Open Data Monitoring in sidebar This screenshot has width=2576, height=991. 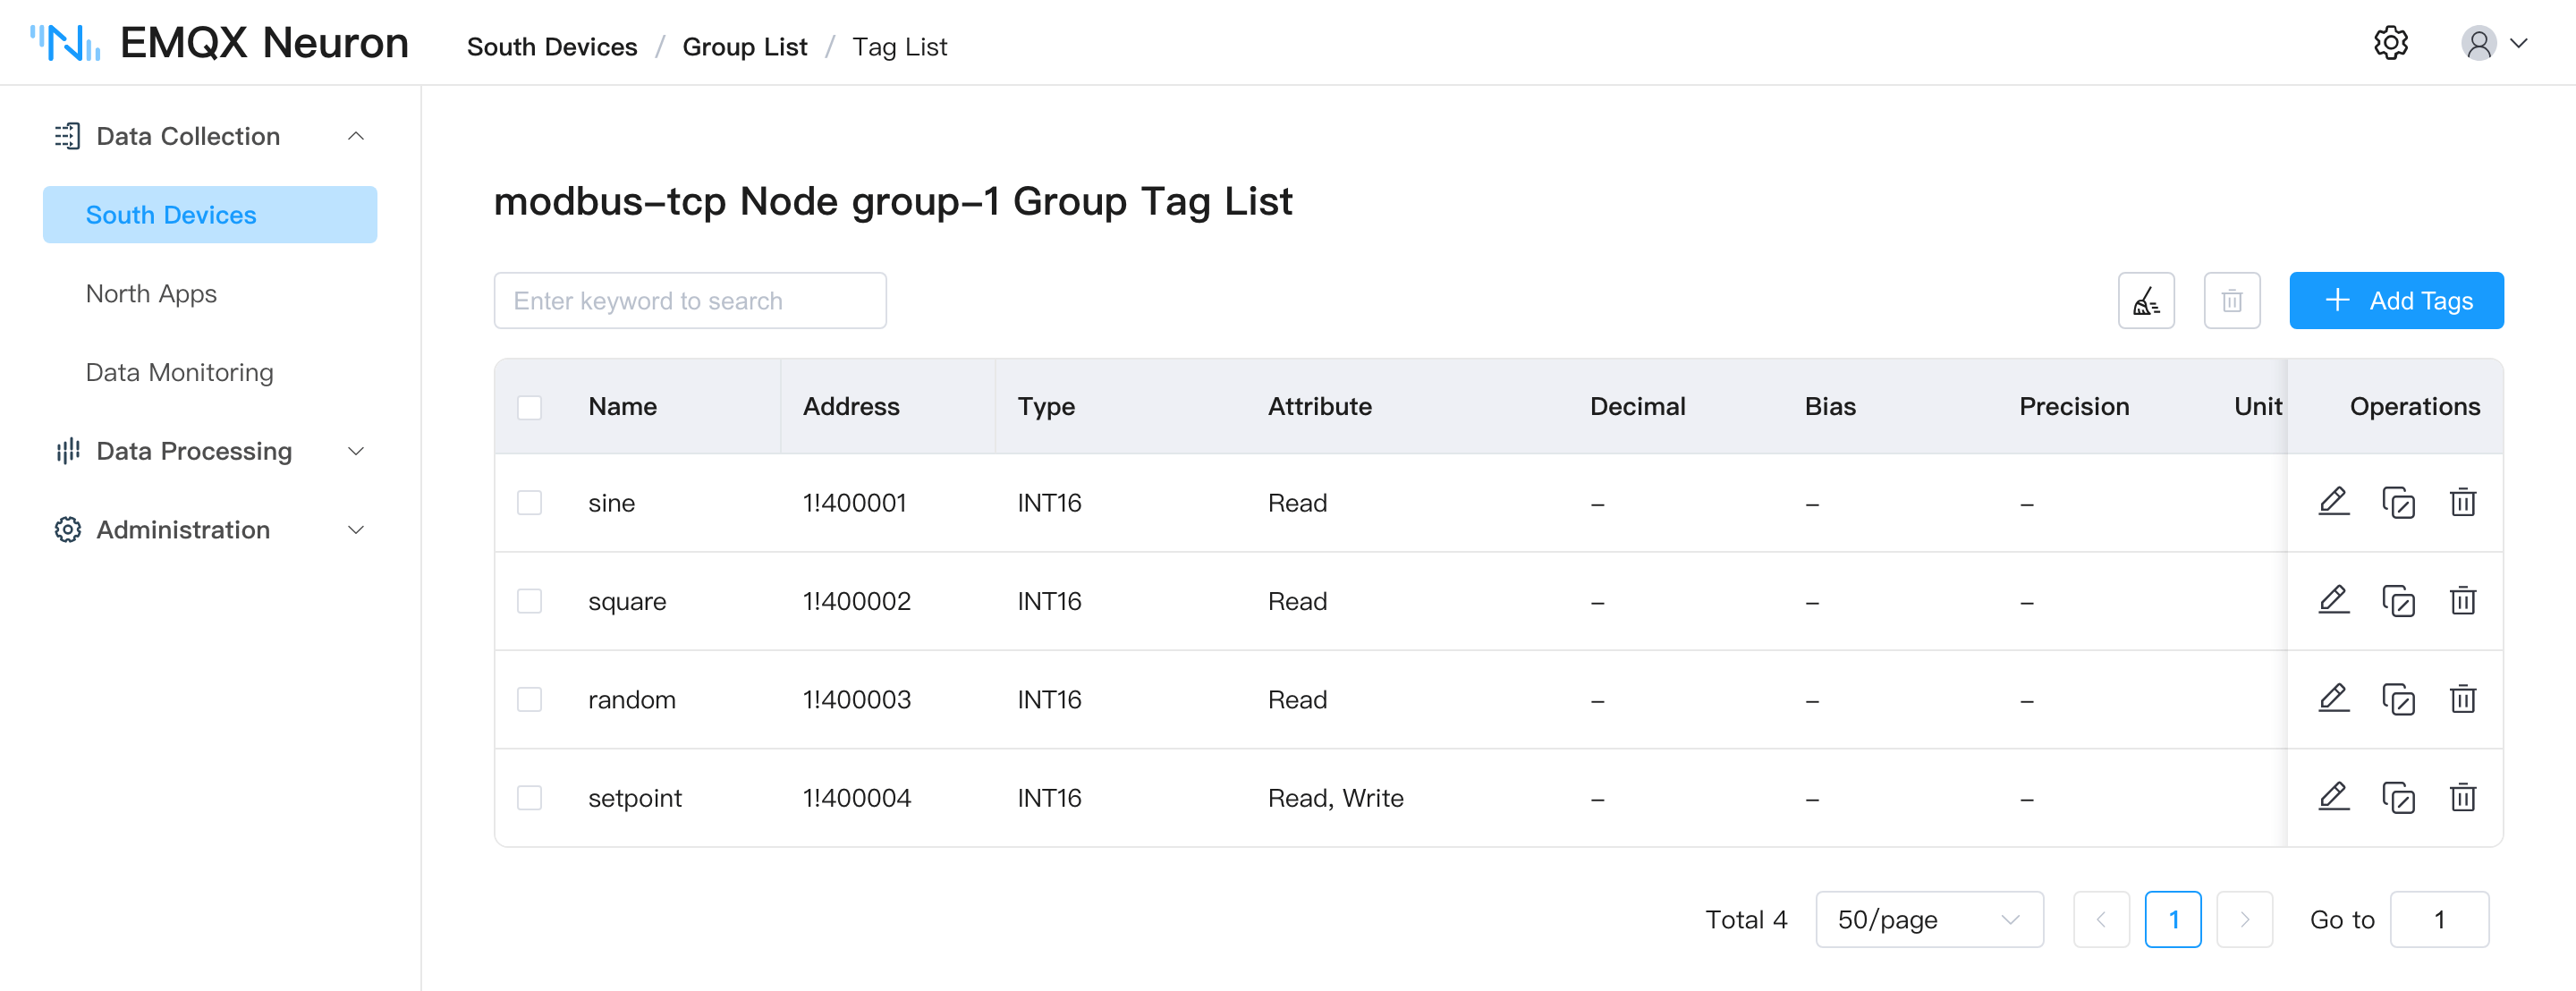click(x=179, y=372)
